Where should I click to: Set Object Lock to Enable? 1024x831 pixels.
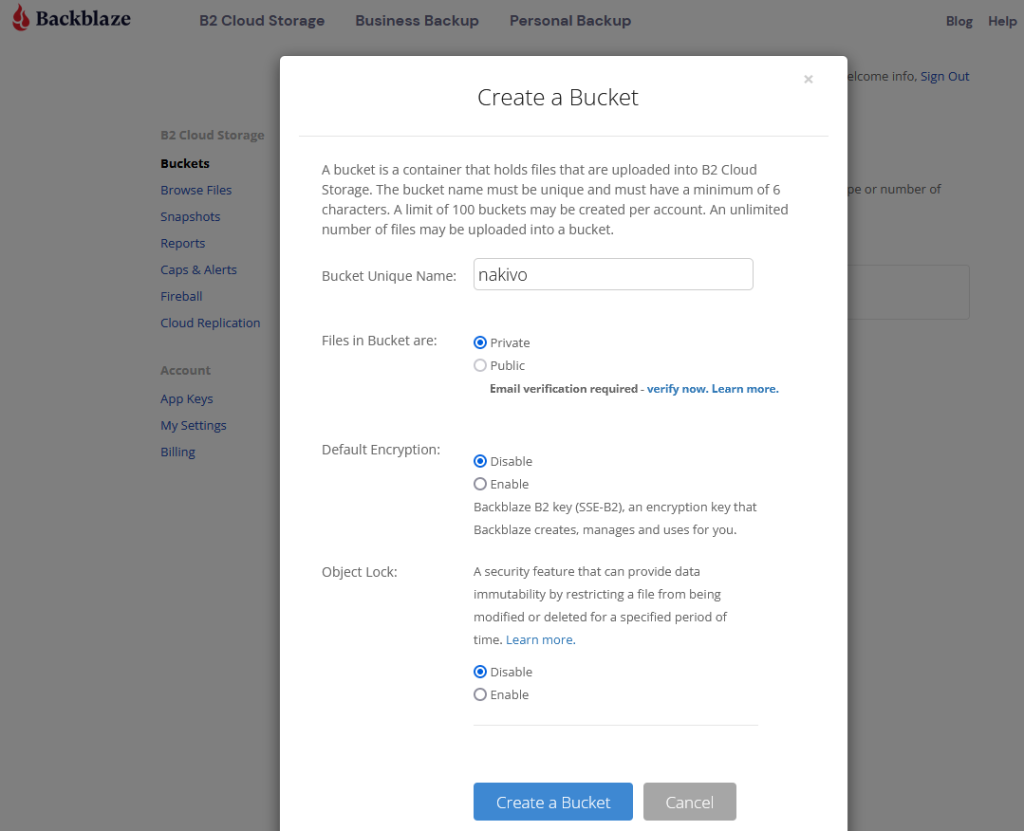[480, 694]
